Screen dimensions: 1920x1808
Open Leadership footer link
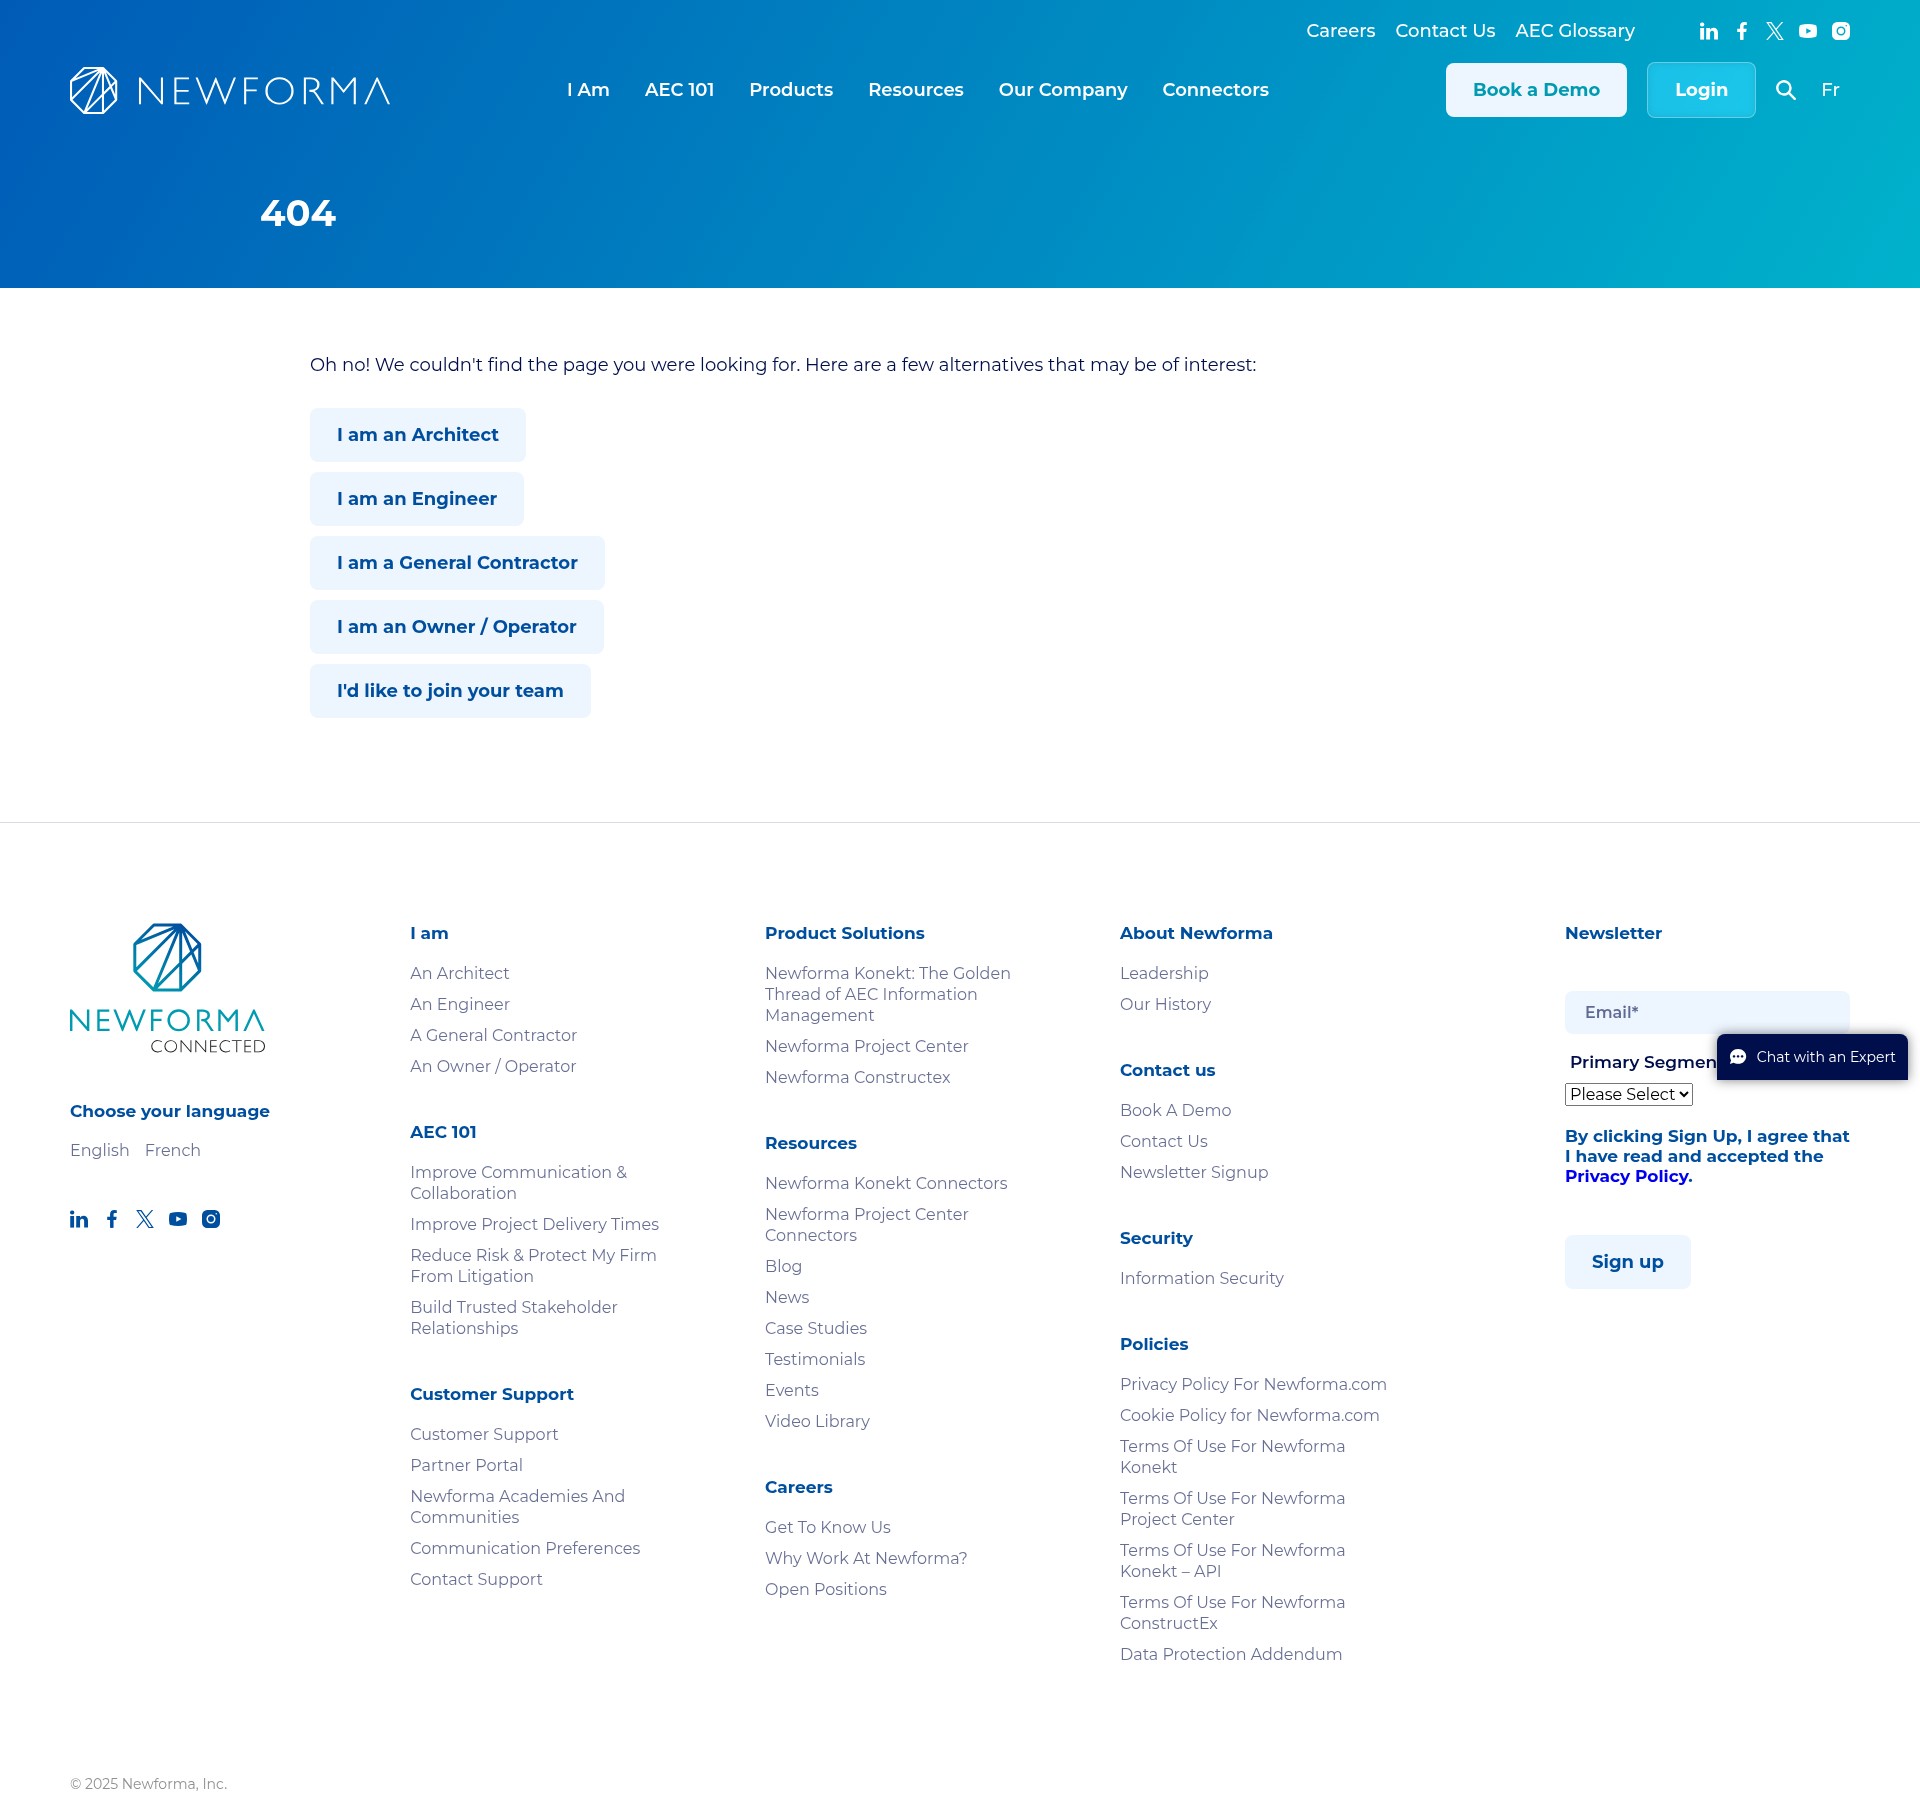click(1164, 973)
